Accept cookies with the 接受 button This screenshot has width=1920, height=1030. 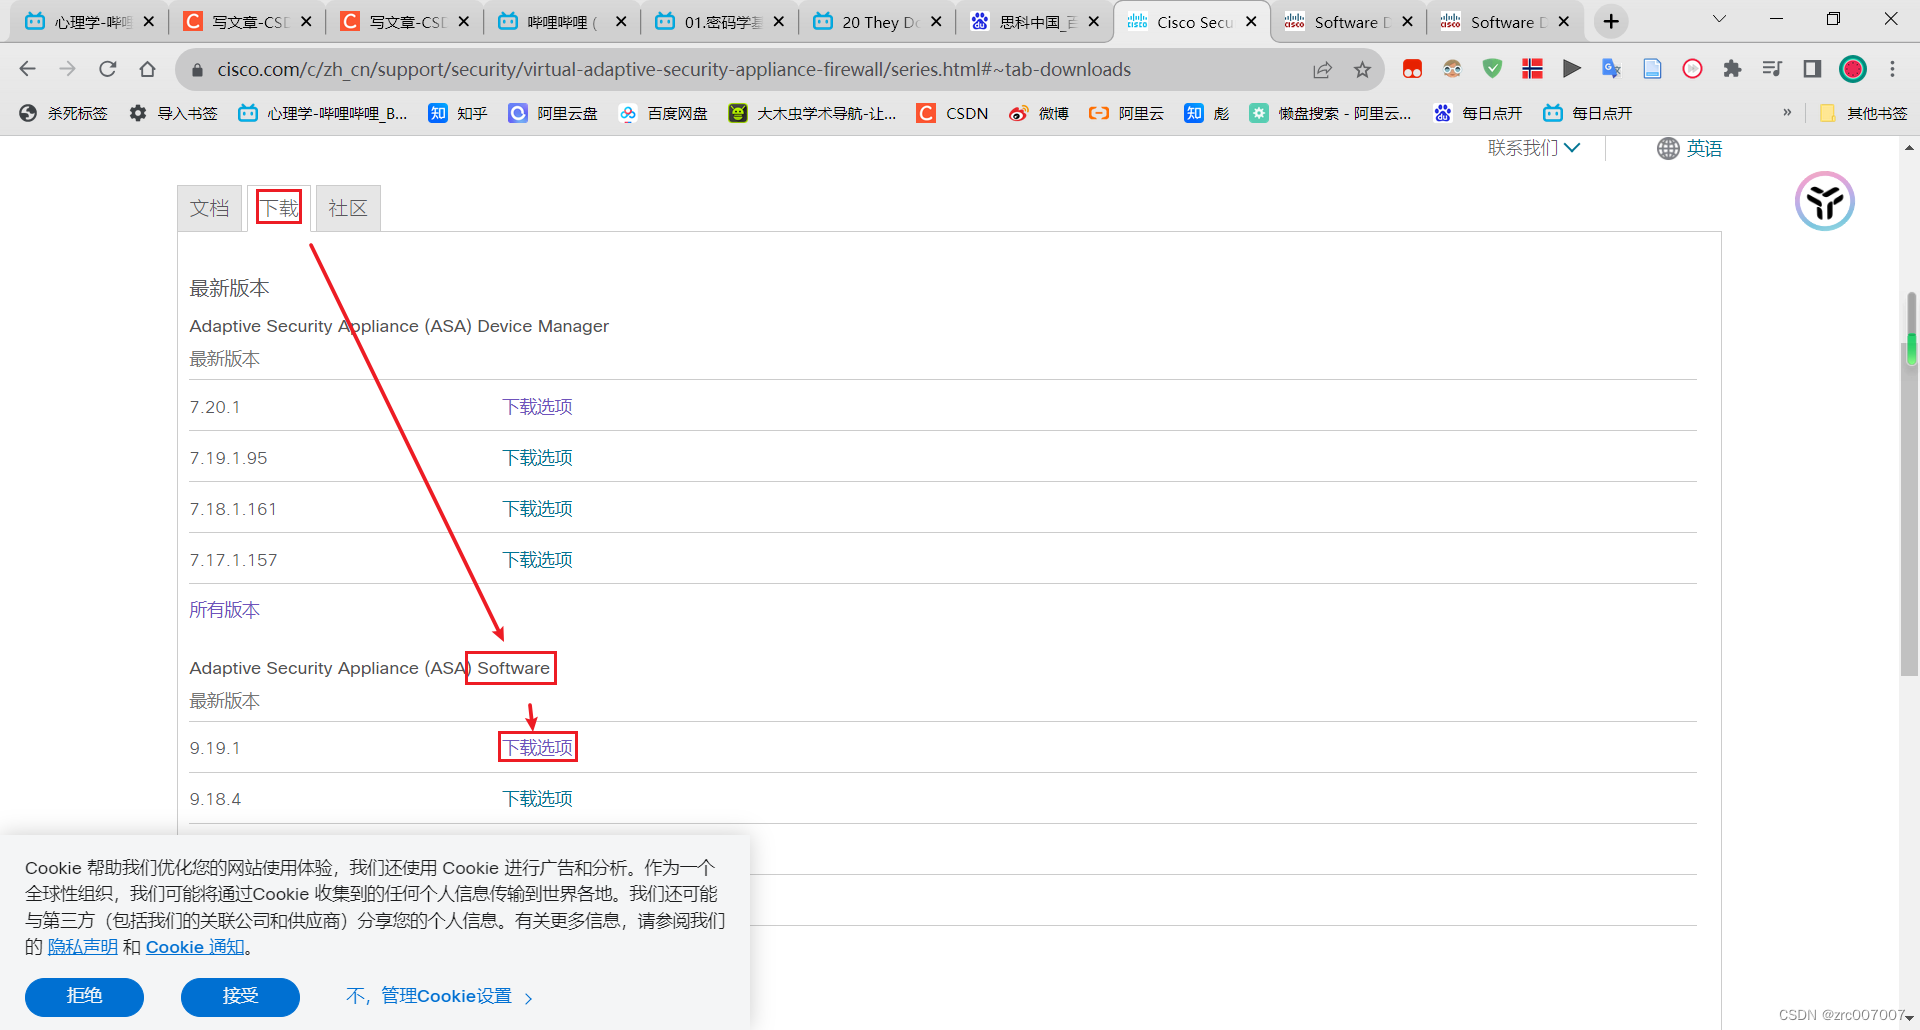tap(240, 996)
